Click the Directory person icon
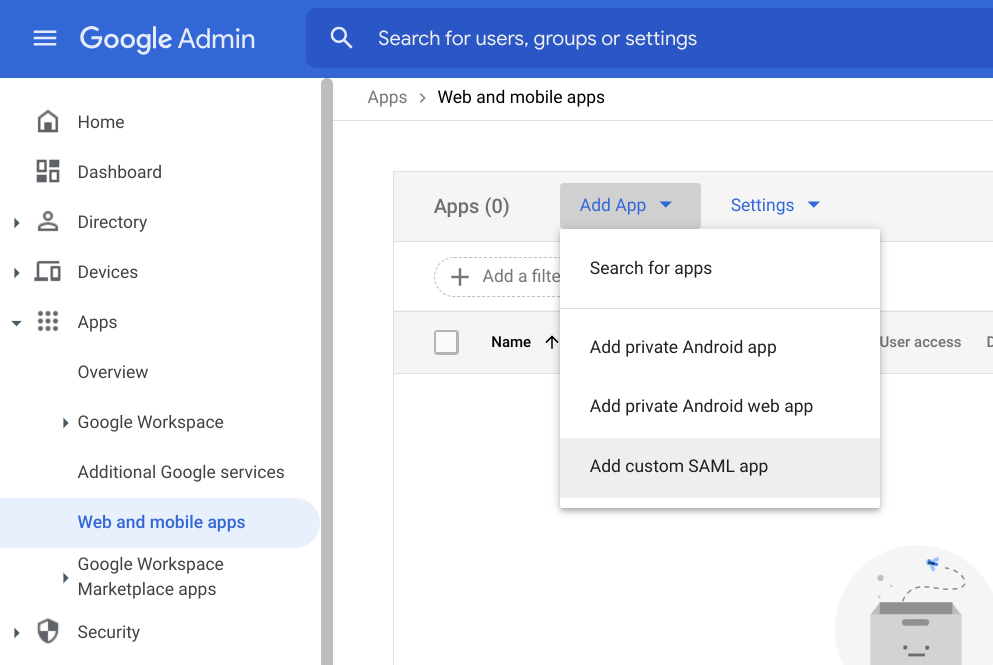Viewport: 993px width, 665px height. point(47,222)
